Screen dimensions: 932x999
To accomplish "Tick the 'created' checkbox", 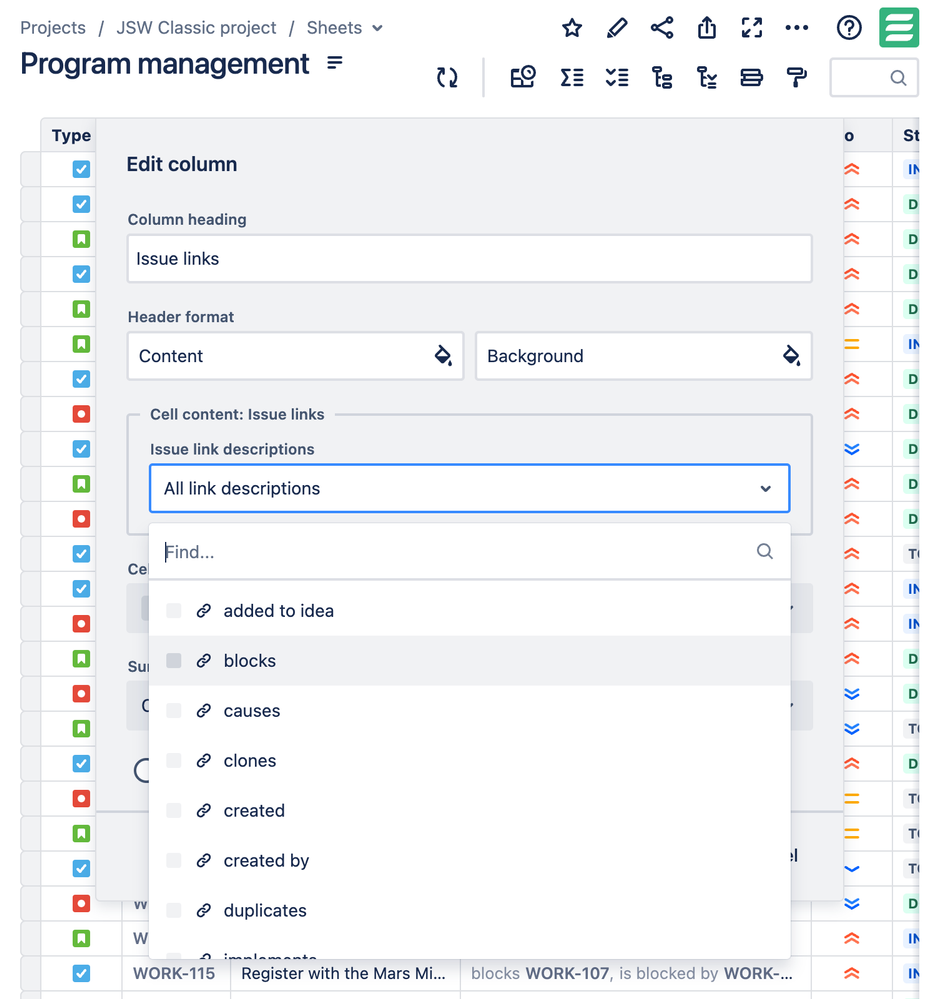I will point(173,810).
